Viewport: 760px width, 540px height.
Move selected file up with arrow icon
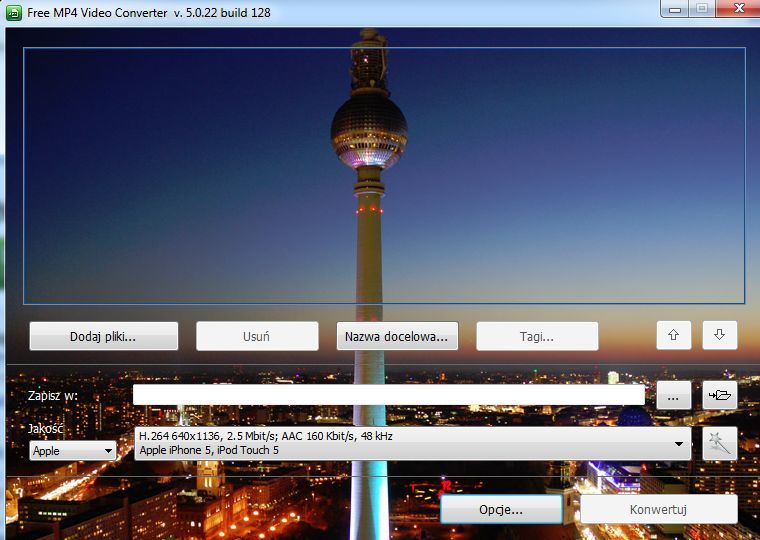click(x=674, y=335)
